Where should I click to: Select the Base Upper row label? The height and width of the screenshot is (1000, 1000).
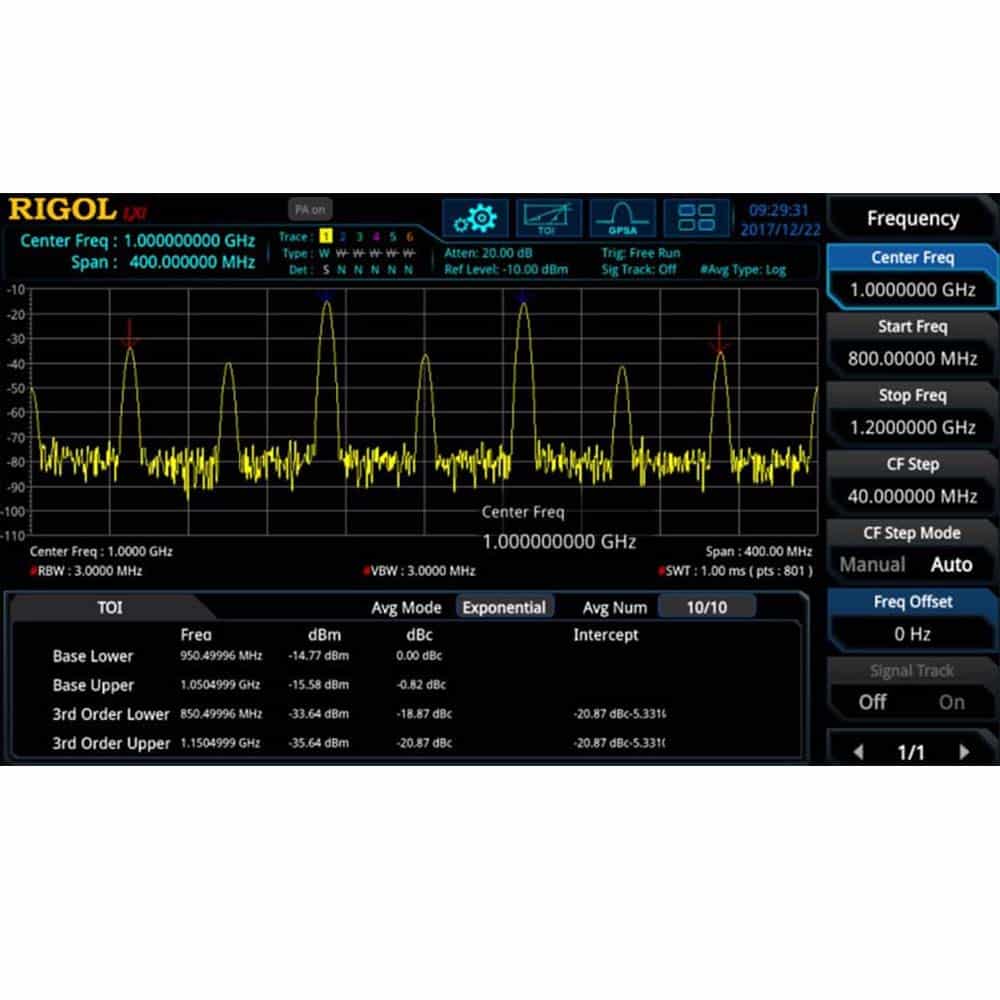93,686
